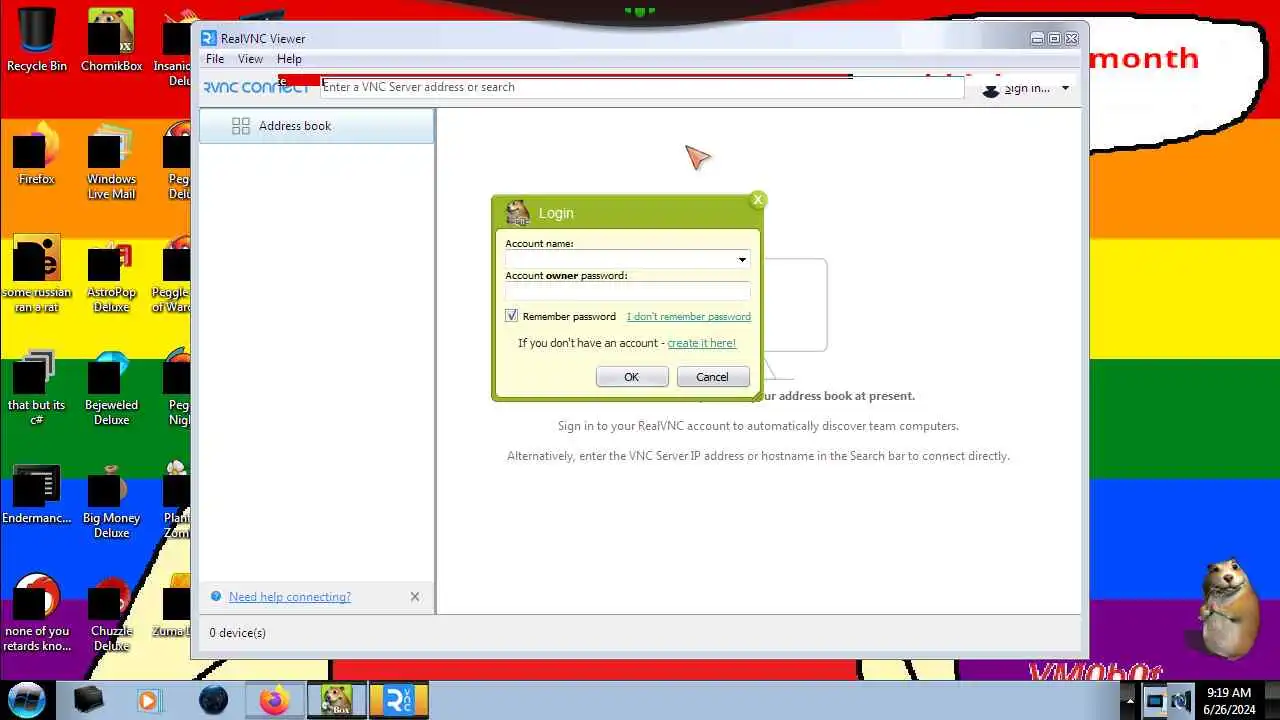Click the blue help icon beside Need help connecting
The width and height of the screenshot is (1280, 720).
[x=215, y=596]
